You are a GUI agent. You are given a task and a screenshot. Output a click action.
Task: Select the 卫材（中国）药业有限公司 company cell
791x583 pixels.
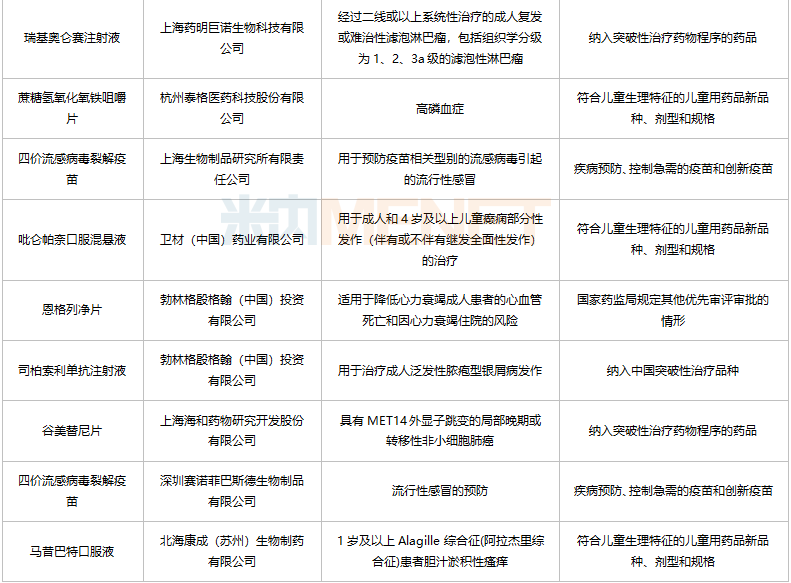pyautogui.click(x=232, y=240)
